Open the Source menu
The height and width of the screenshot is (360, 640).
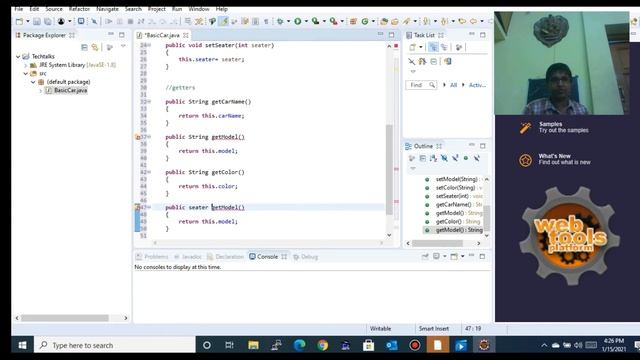(x=54, y=9)
